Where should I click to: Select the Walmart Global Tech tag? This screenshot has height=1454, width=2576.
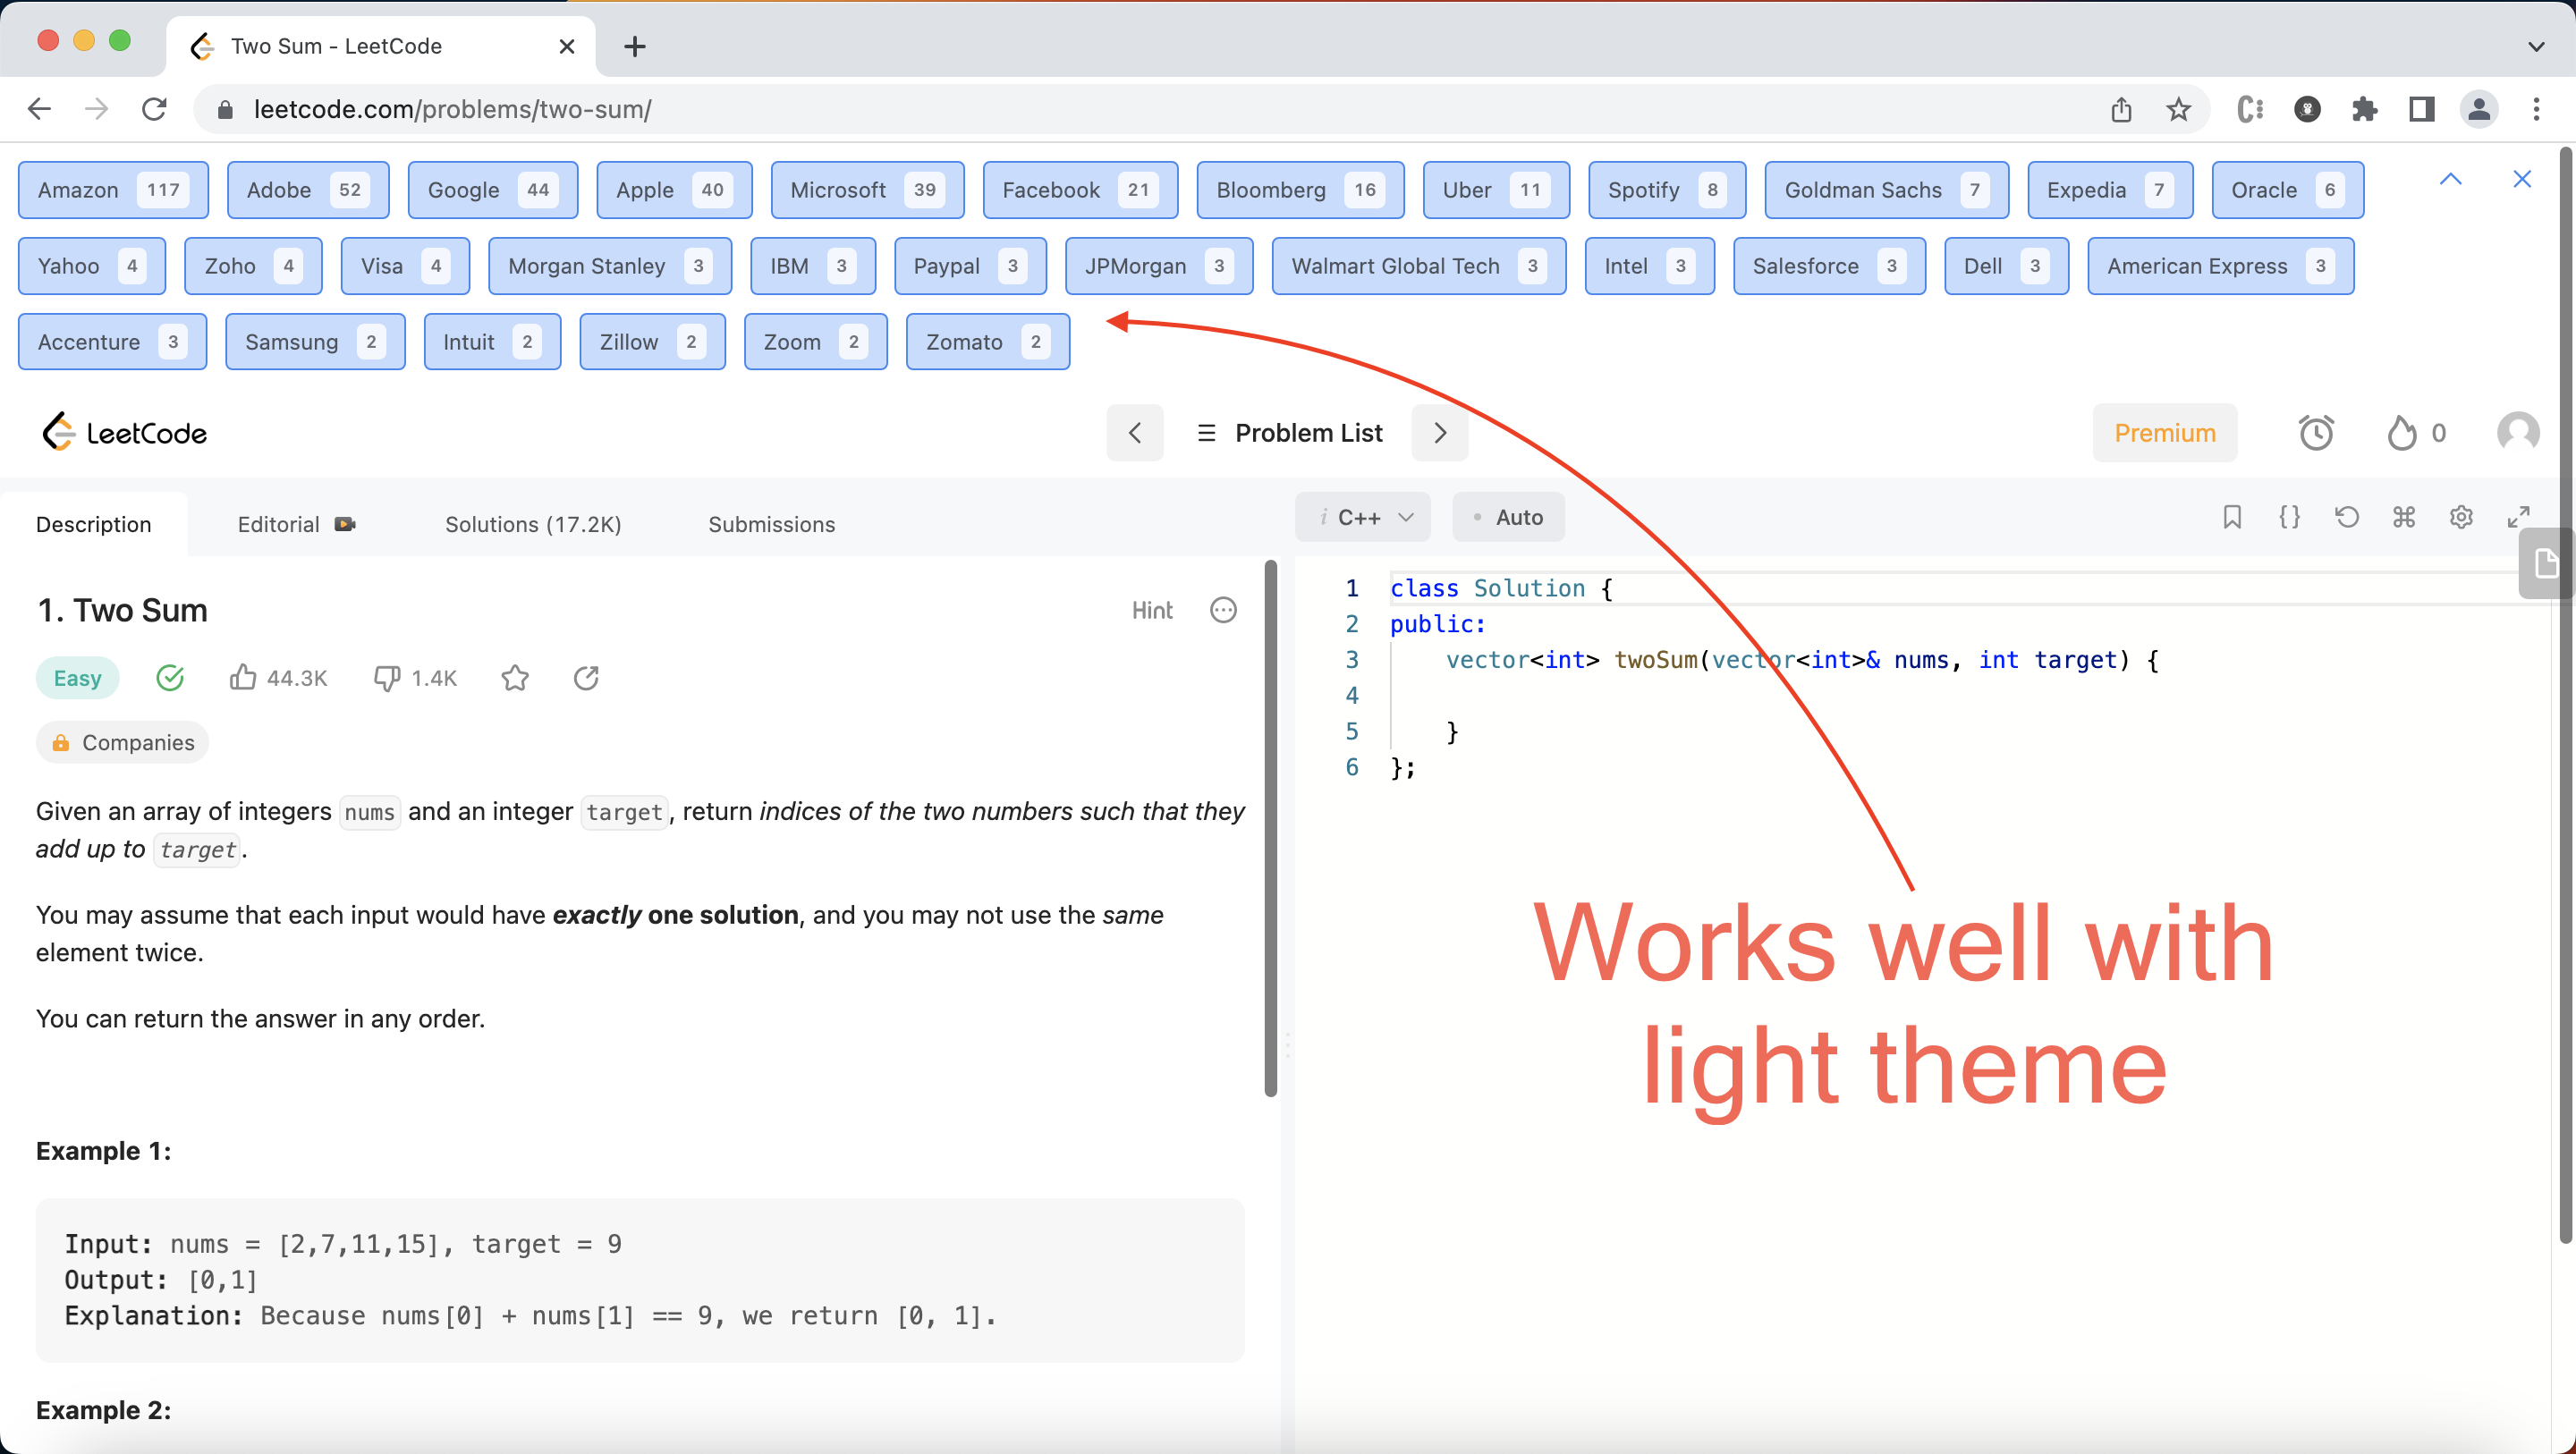pos(1419,265)
